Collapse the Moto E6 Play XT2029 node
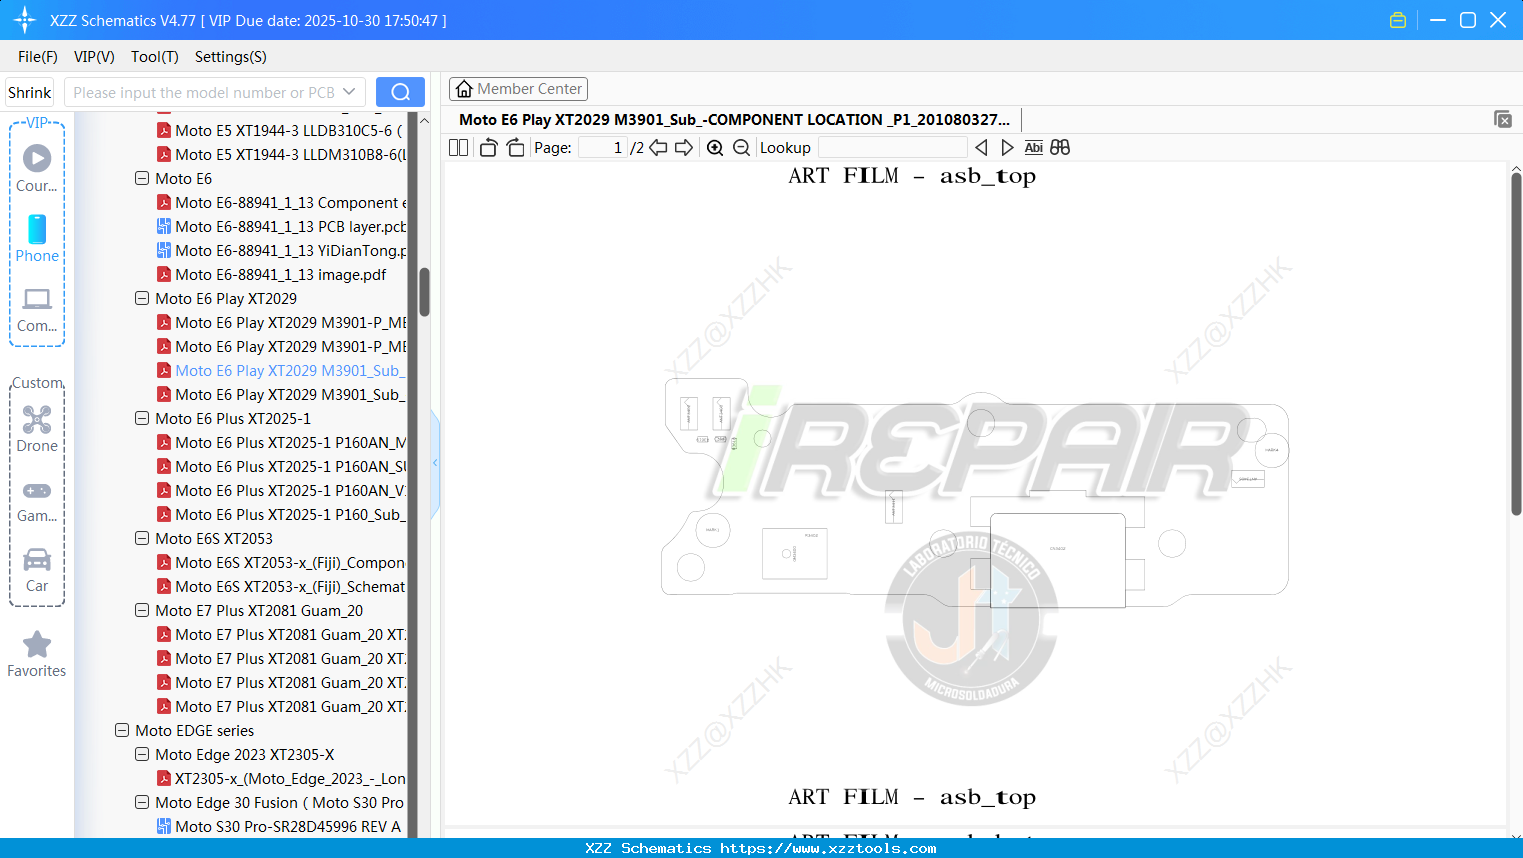The height and width of the screenshot is (858, 1523). click(x=141, y=298)
